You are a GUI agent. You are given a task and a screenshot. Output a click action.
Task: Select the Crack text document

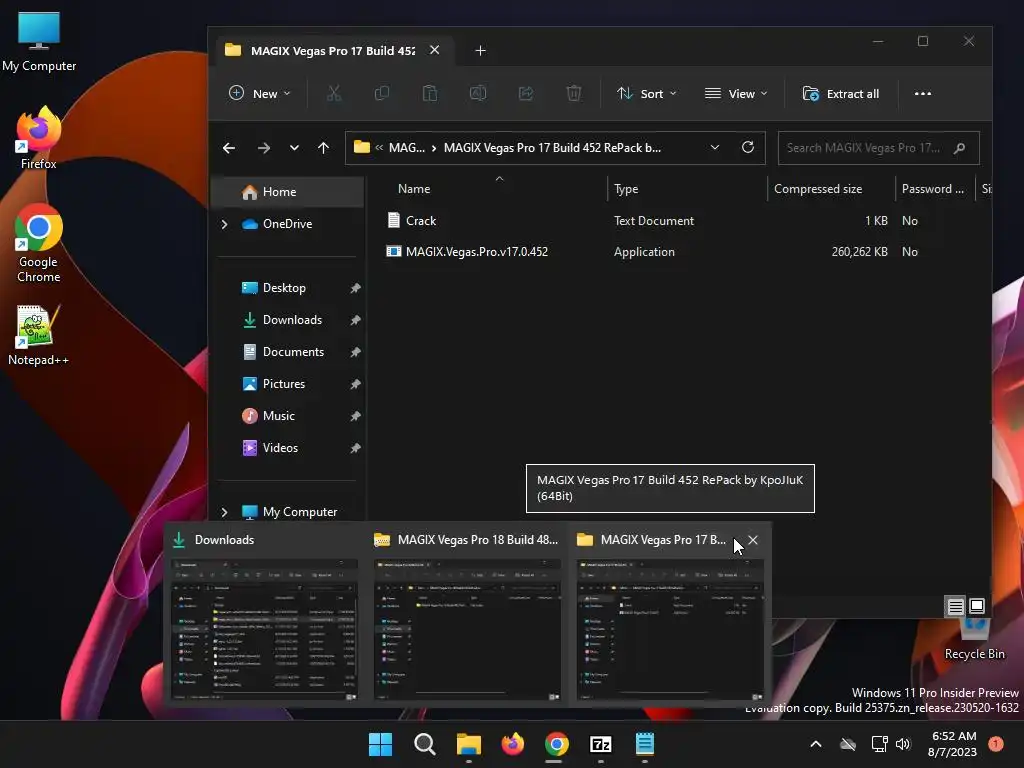coord(421,221)
